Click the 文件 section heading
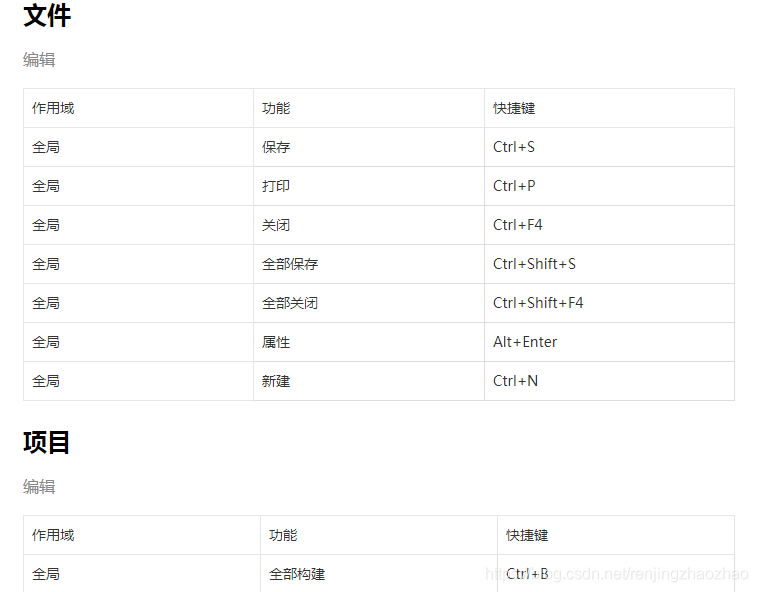The width and height of the screenshot is (758, 592). coord(47,15)
